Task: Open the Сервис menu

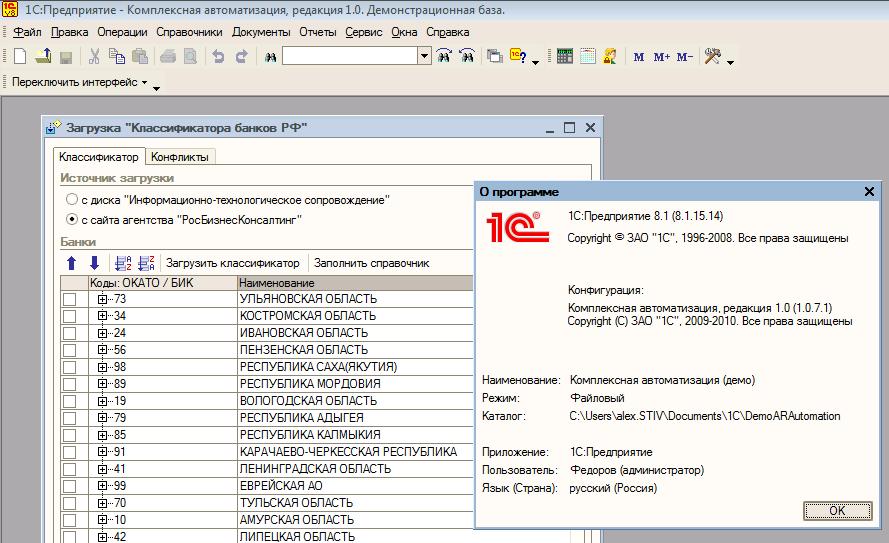Action: (x=363, y=32)
